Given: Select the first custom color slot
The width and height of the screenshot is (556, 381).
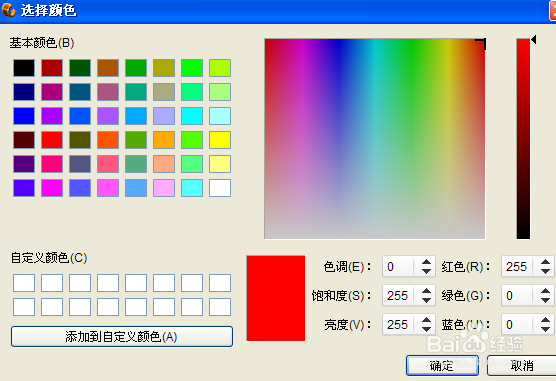Looking at the screenshot, I should [24, 283].
